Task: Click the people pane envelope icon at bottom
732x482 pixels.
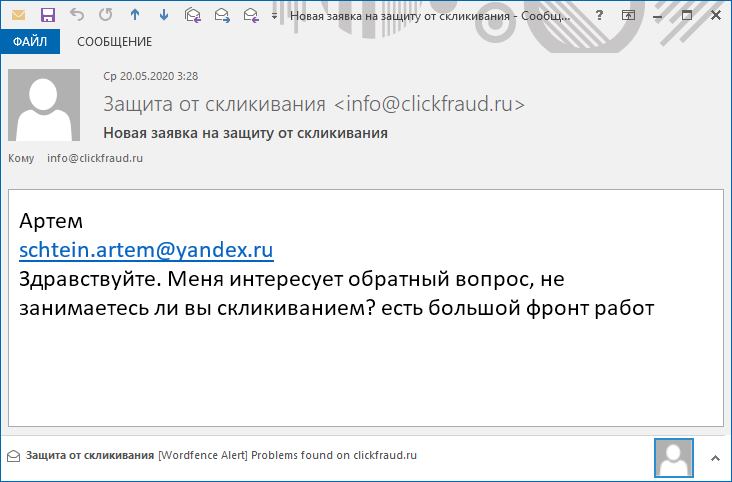Action: click(14, 455)
